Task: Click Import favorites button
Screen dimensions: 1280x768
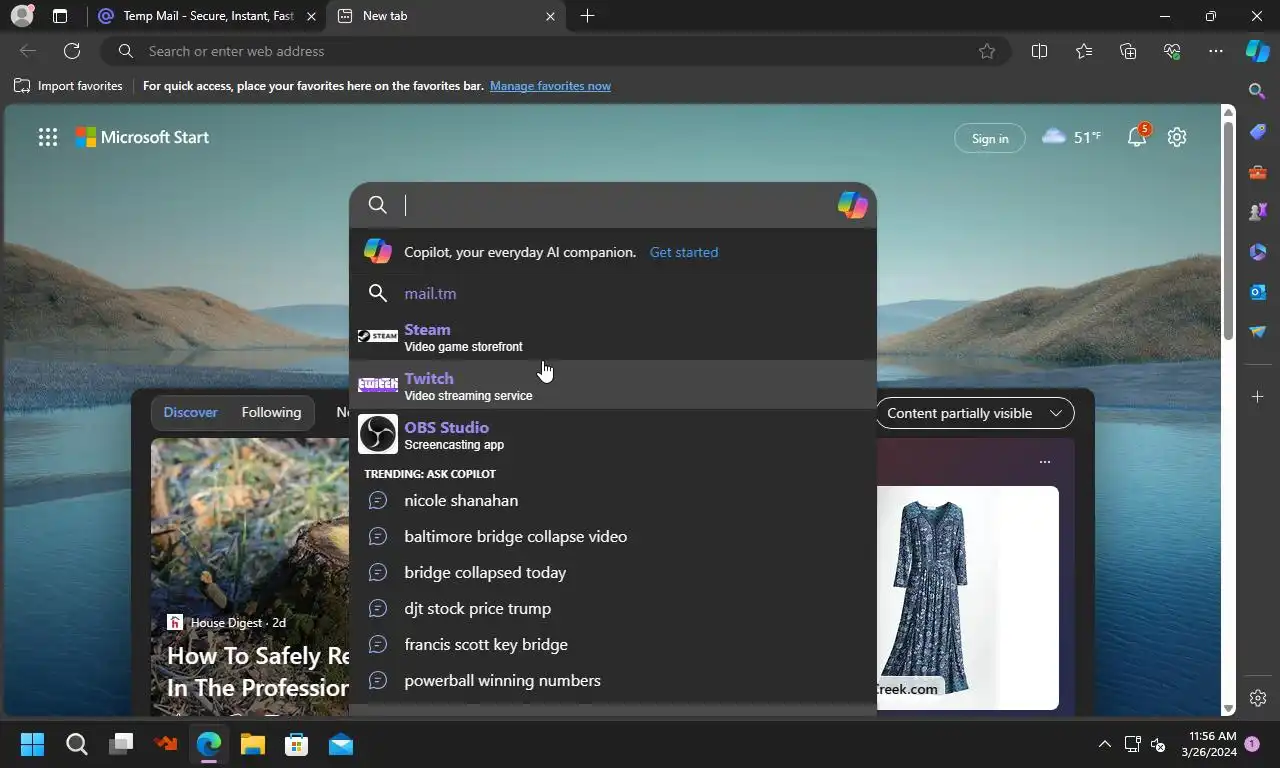Action: 68,86
